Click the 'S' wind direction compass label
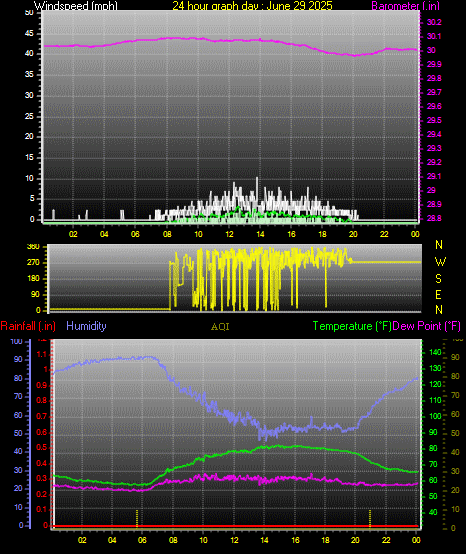The image size is (466, 554). [438, 279]
